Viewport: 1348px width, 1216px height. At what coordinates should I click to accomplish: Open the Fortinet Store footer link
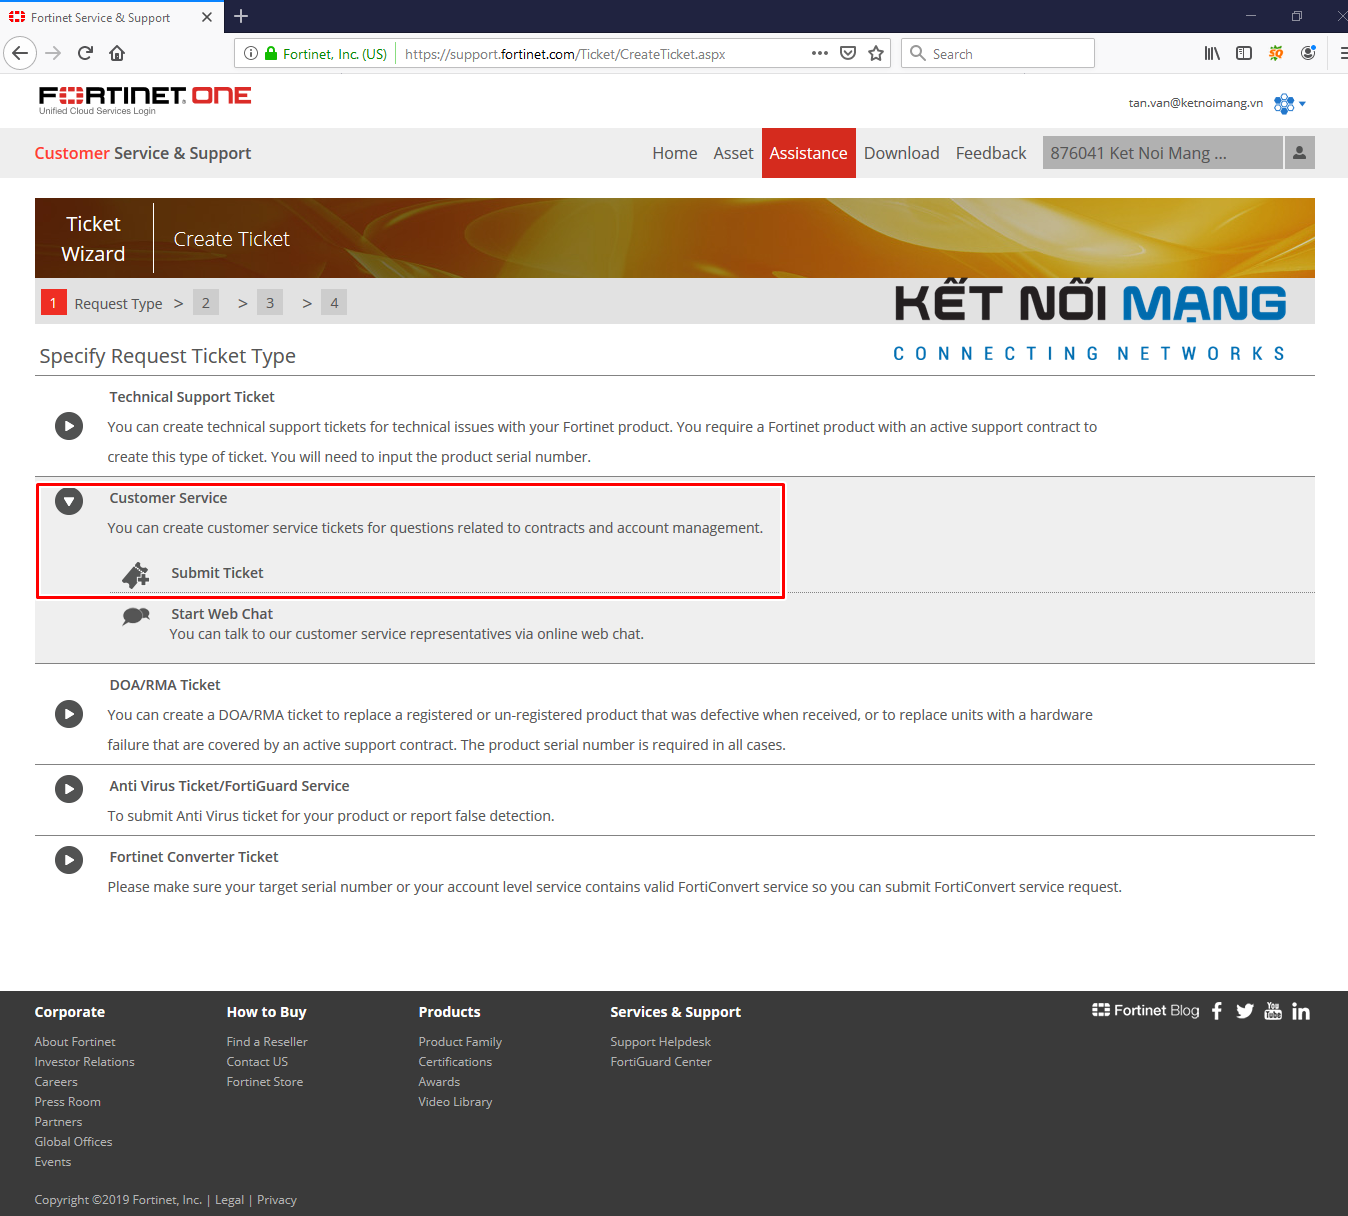265,1082
